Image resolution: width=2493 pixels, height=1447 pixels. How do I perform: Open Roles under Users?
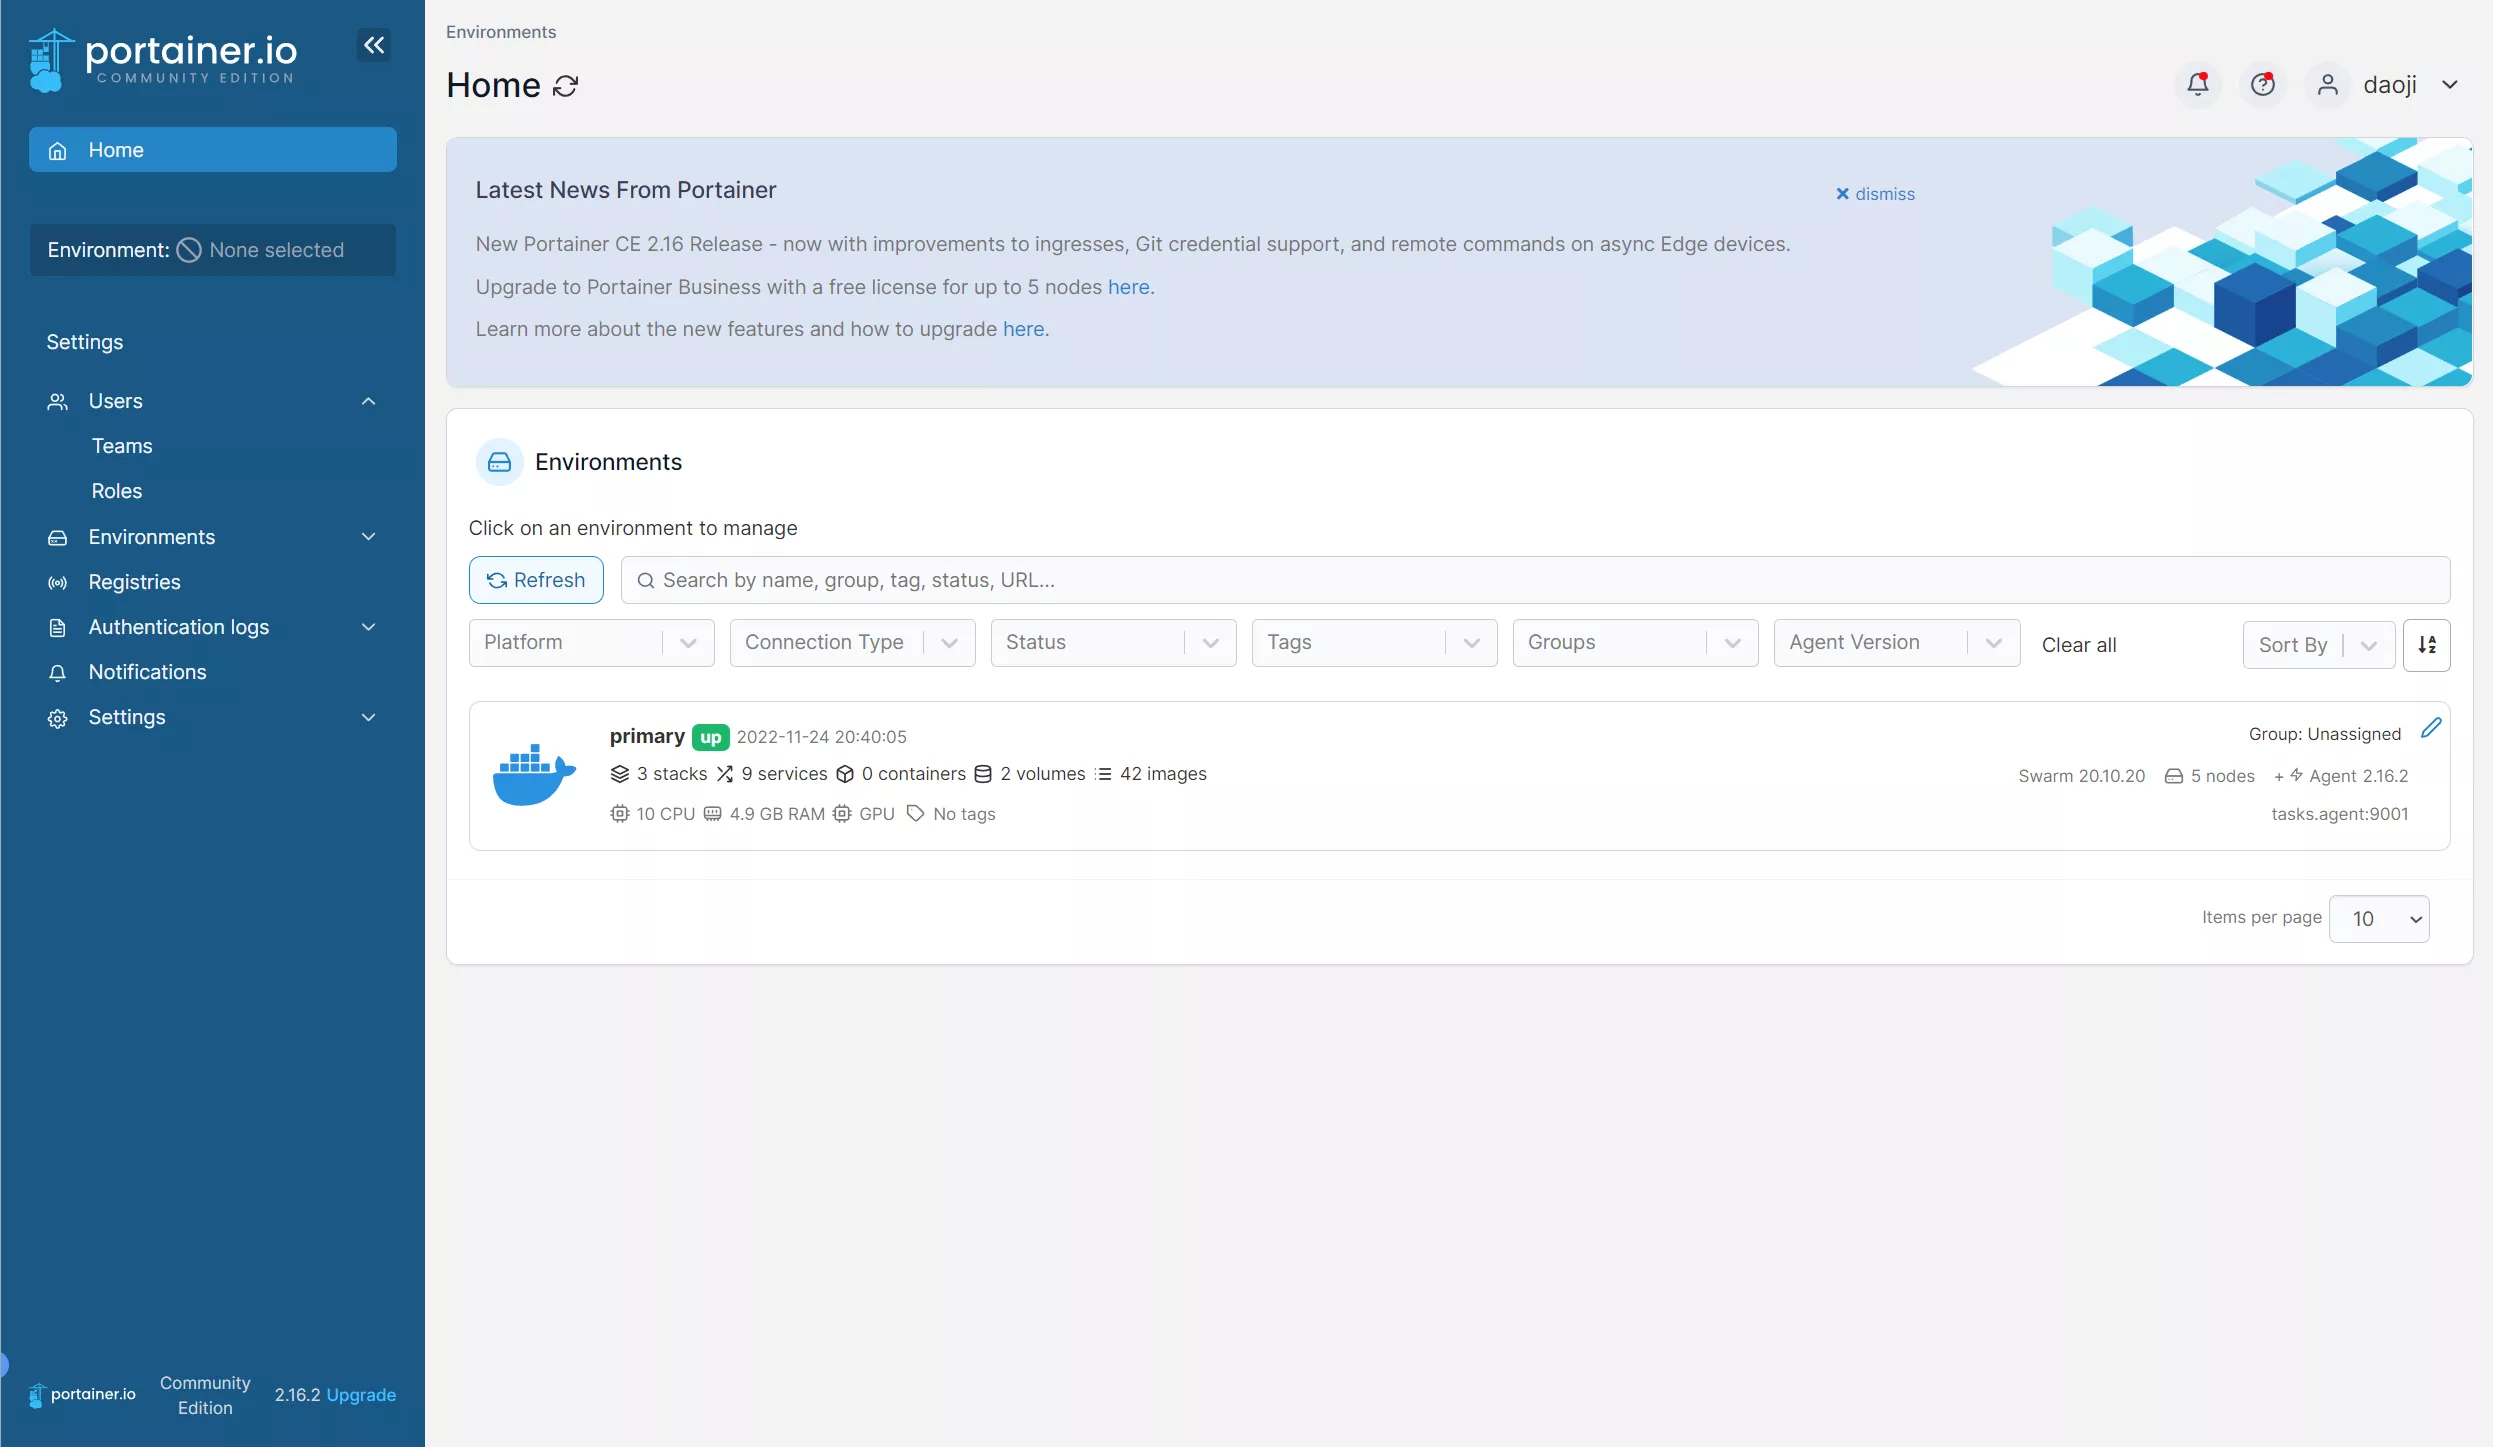tap(116, 491)
